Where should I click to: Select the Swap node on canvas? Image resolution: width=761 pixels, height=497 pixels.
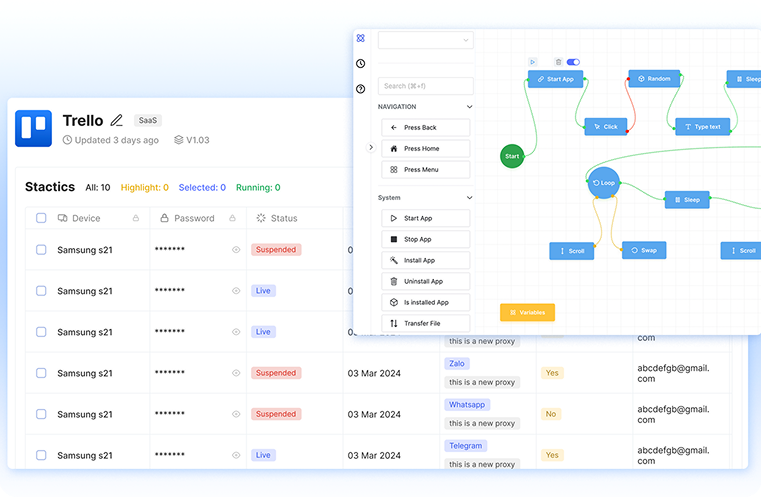644,250
